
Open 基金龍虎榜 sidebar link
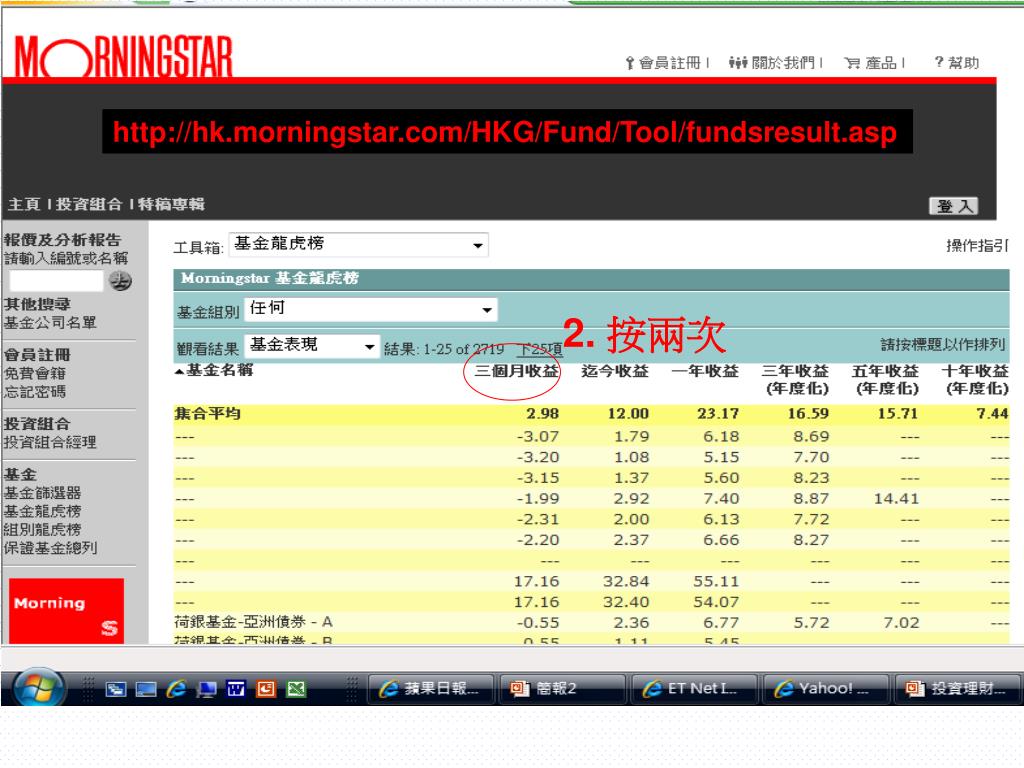(x=42, y=511)
